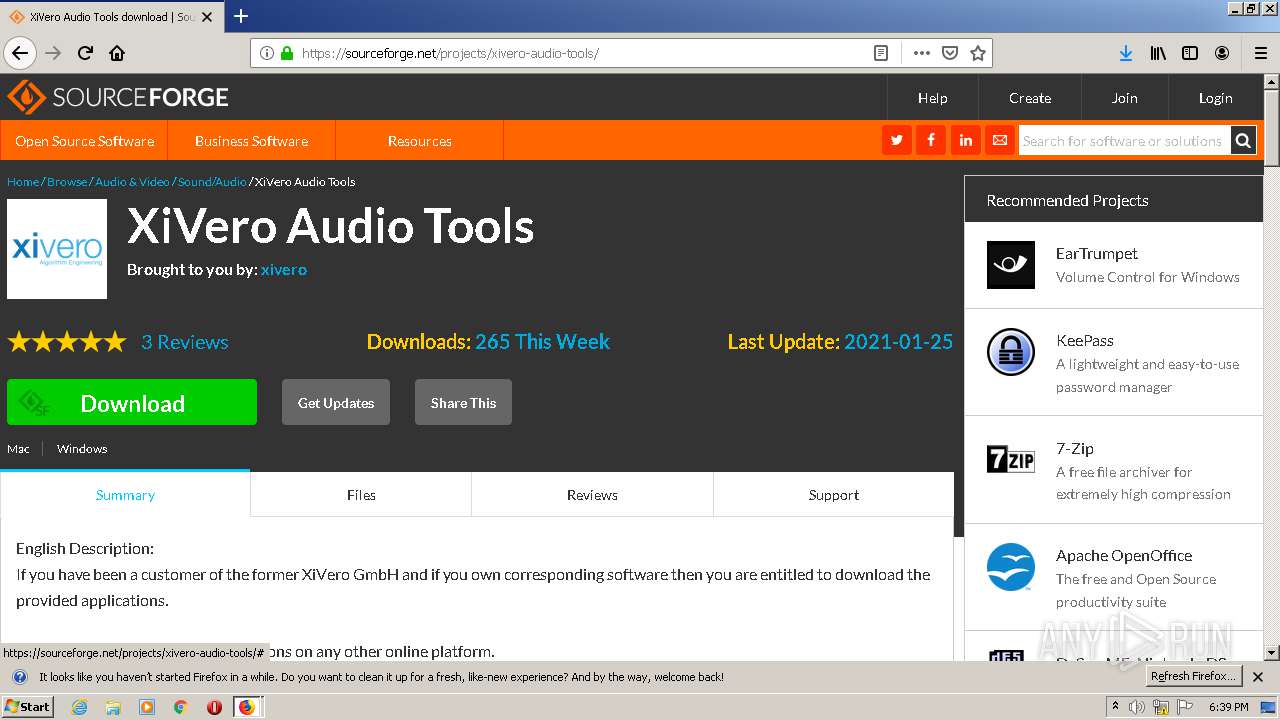This screenshot has width=1280, height=720.
Task: Share on LinkedIn icon
Action: [x=965, y=140]
